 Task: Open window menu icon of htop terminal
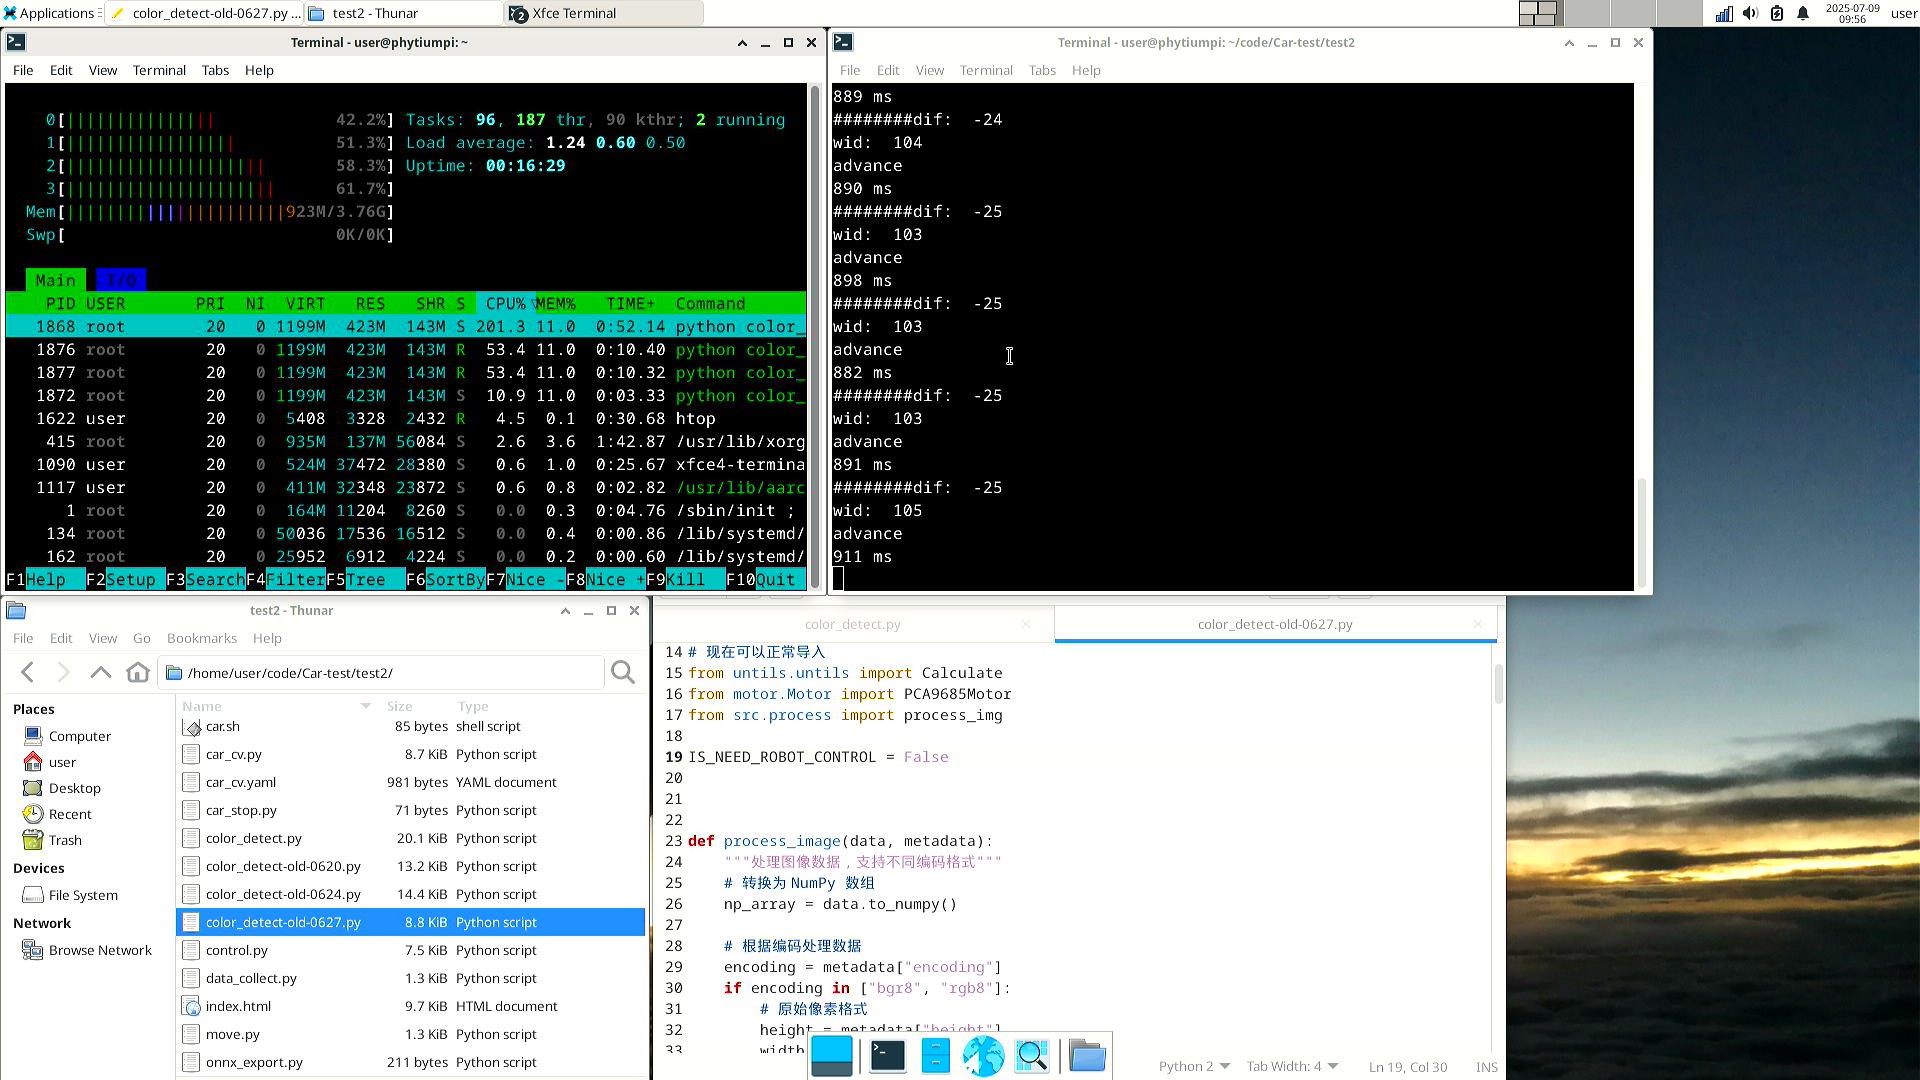(x=16, y=42)
